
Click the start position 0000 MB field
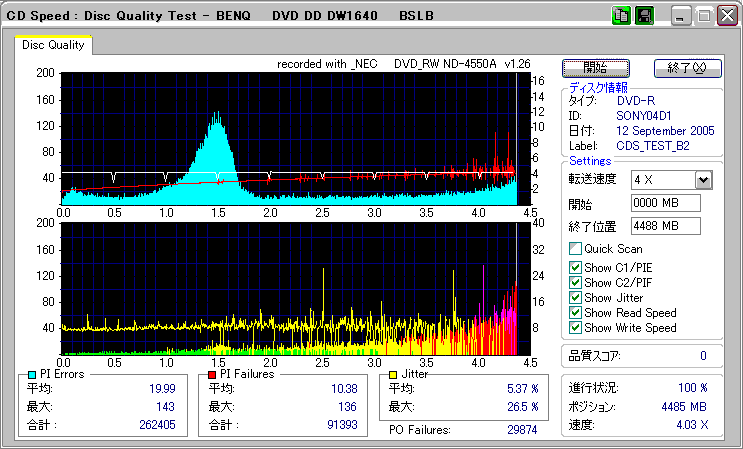[x=666, y=203]
